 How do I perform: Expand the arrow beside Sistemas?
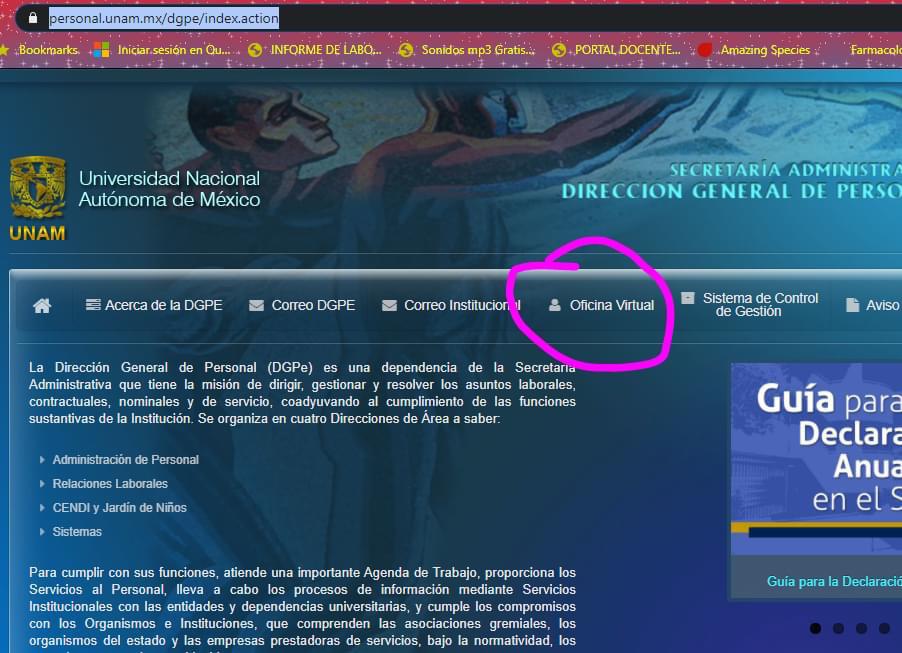click(42, 532)
